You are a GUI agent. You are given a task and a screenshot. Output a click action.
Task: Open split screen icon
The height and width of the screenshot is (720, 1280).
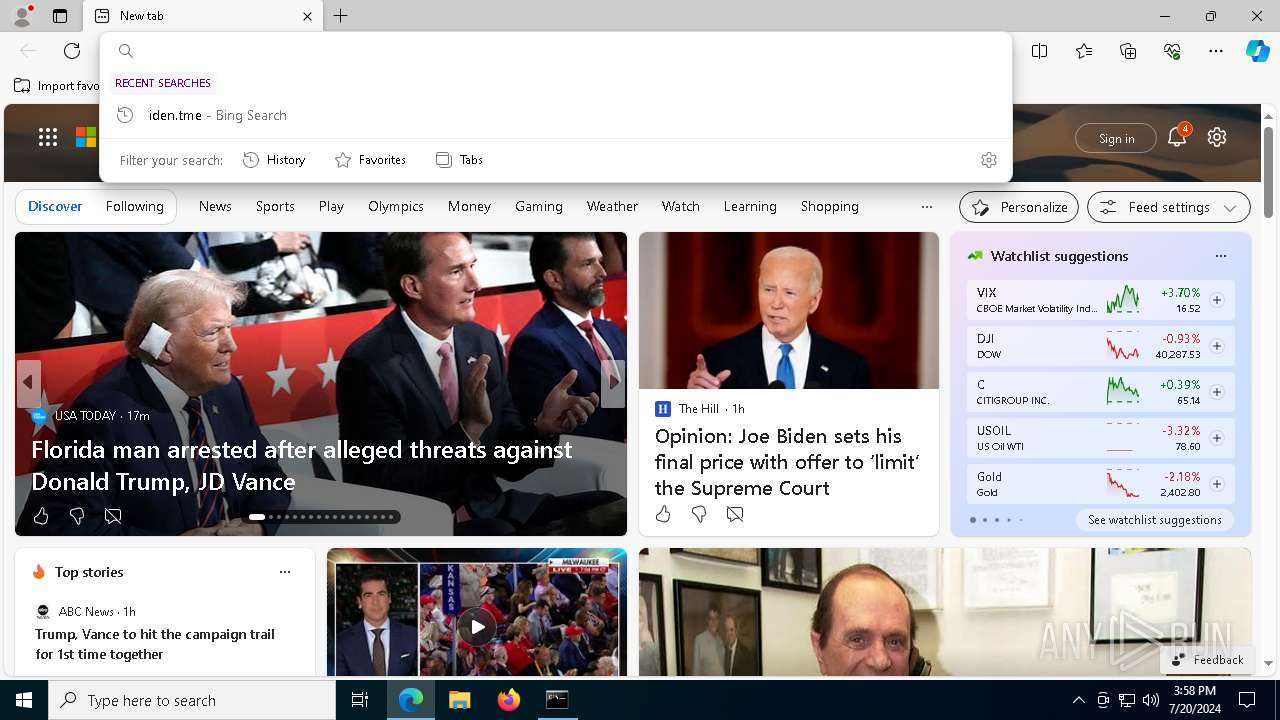(1040, 51)
